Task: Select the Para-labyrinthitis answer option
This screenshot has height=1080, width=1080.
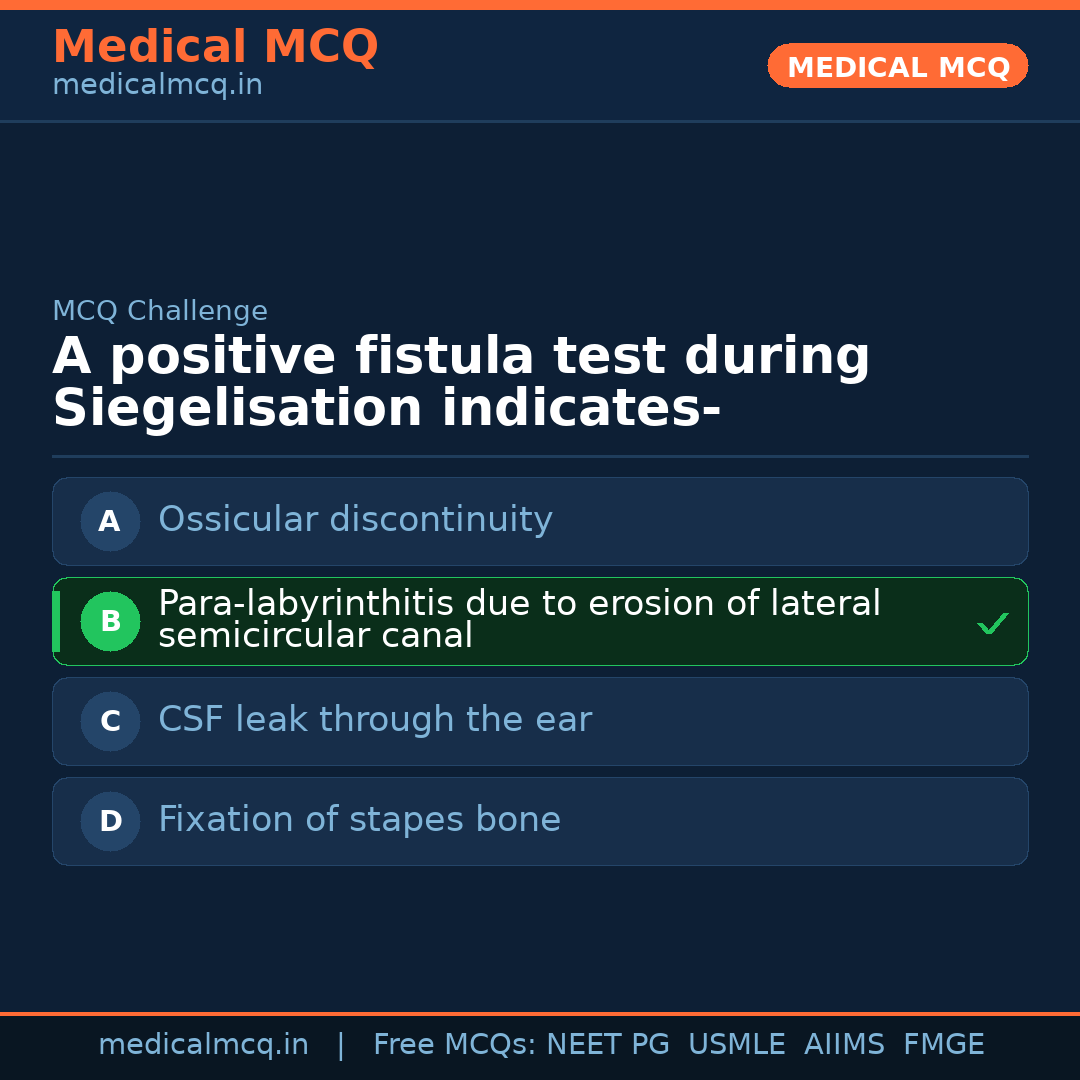Action: point(519,620)
